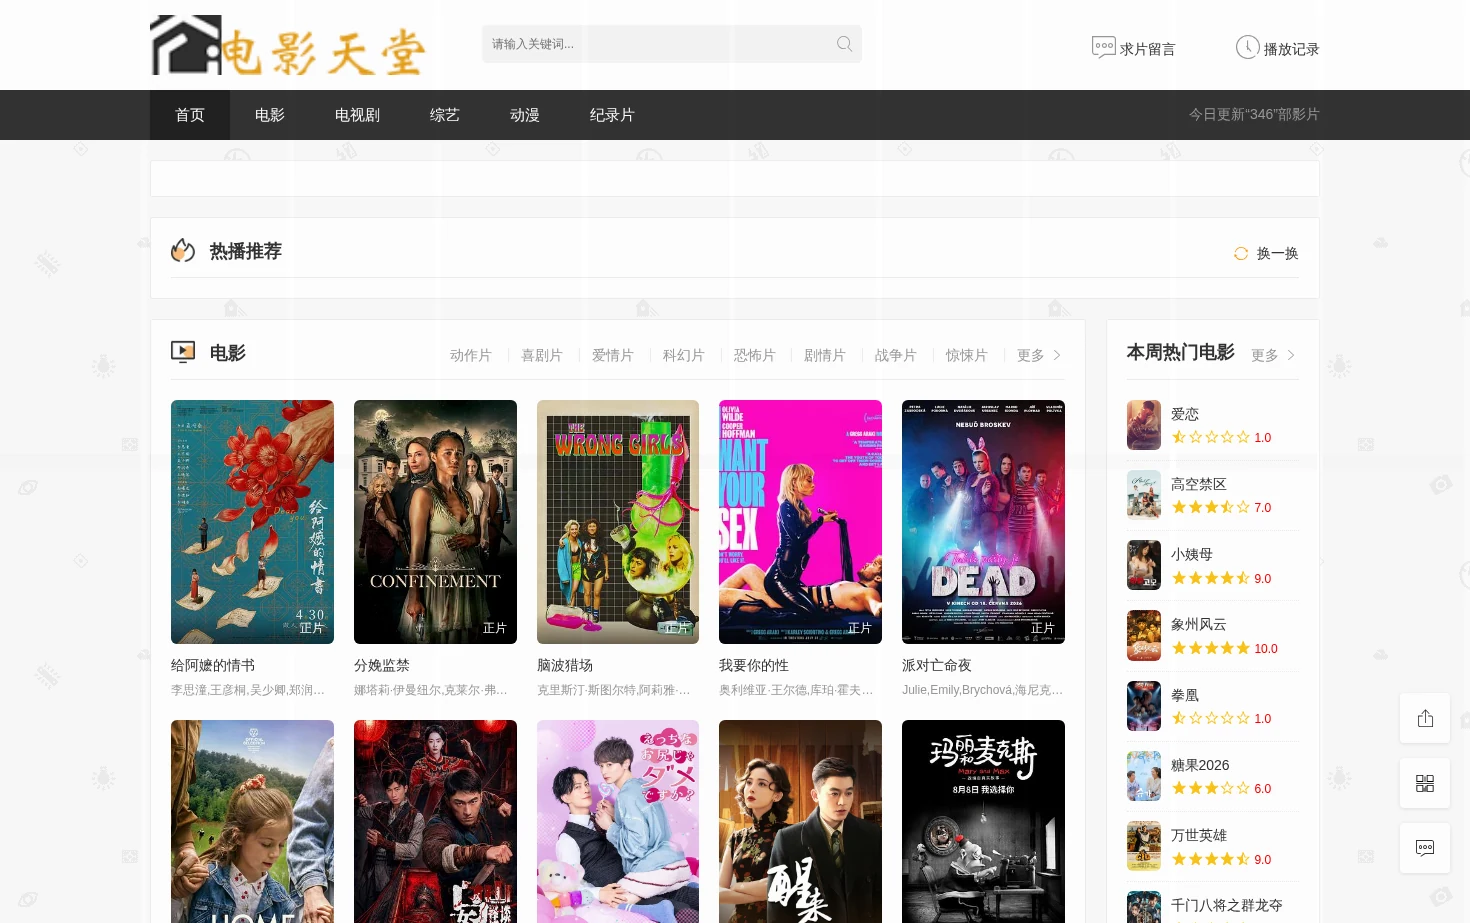This screenshot has height=923, width=1470.
Task: Click the 给阿嬷的情书 title
Action: [x=213, y=665]
